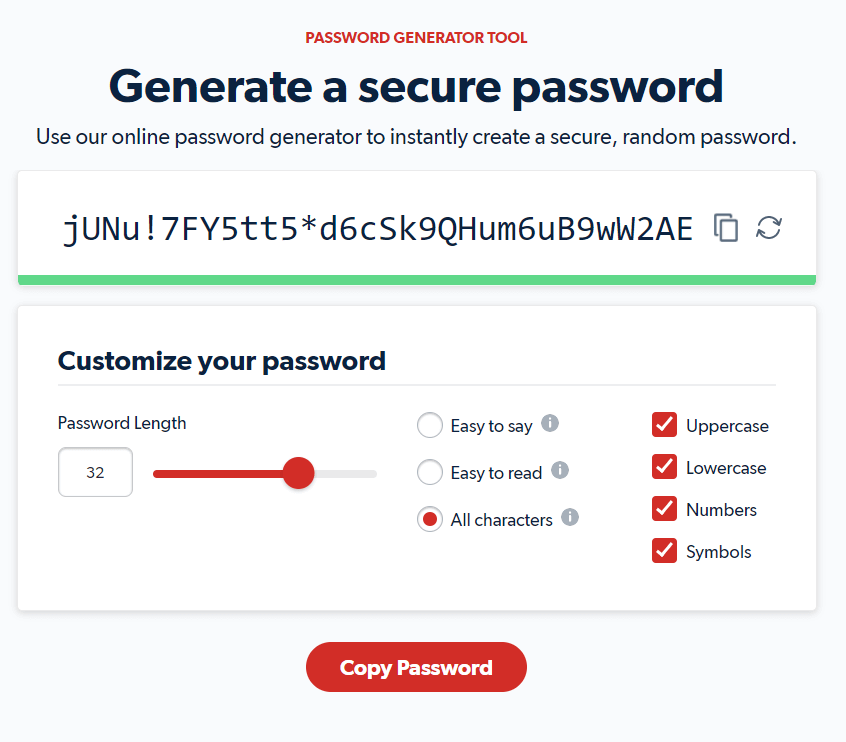
Task: Click the copy-to-clipboard icon beside the password
Action: coord(726,228)
